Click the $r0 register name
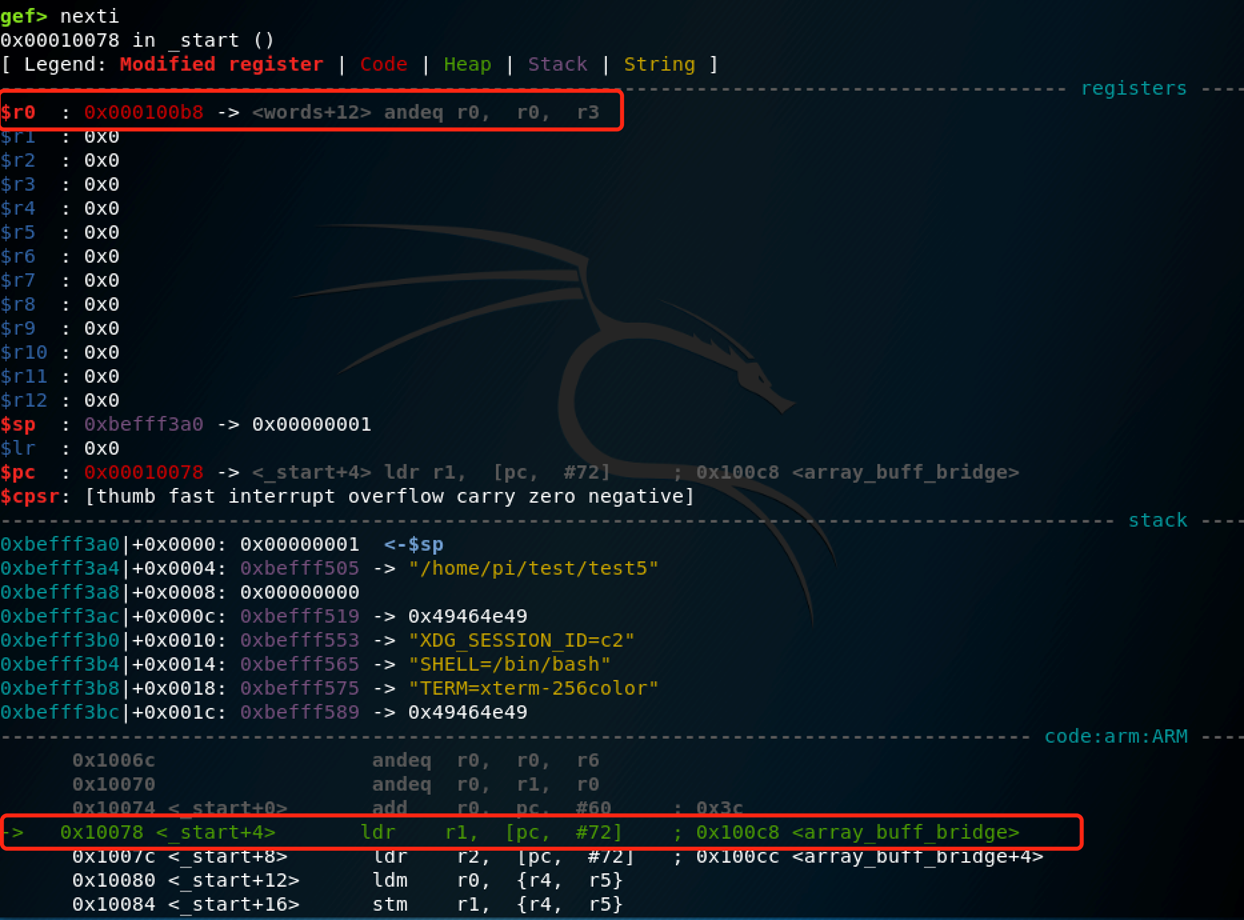 pyautogui.click(x=18, y=112)
